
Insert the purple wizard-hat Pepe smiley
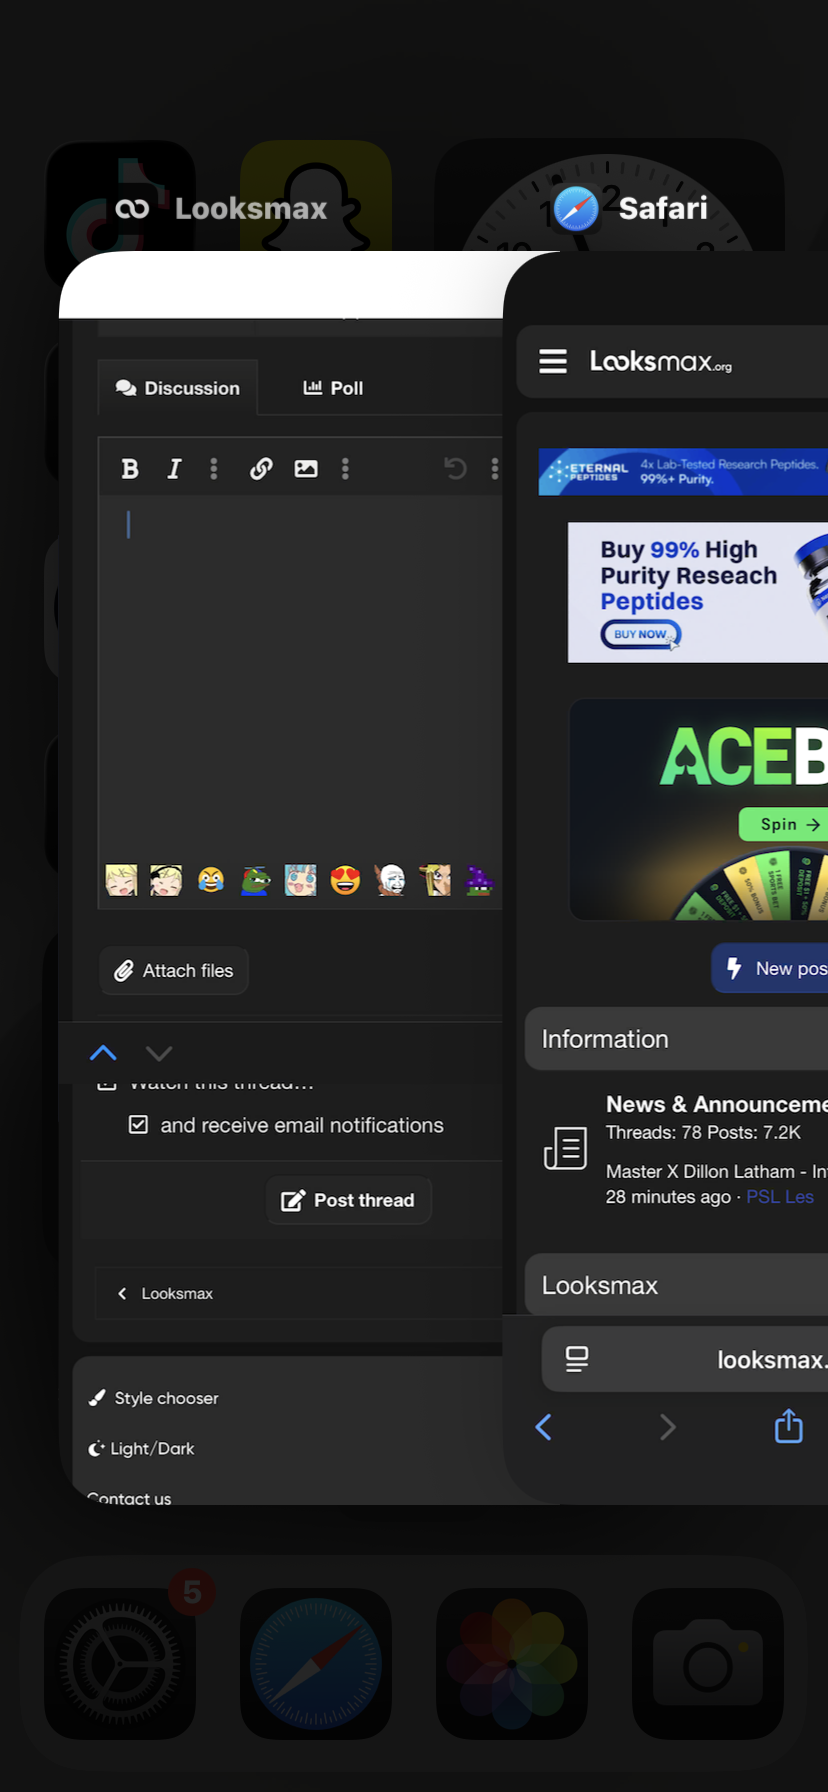pyautogui.click(x=480, y=880)
